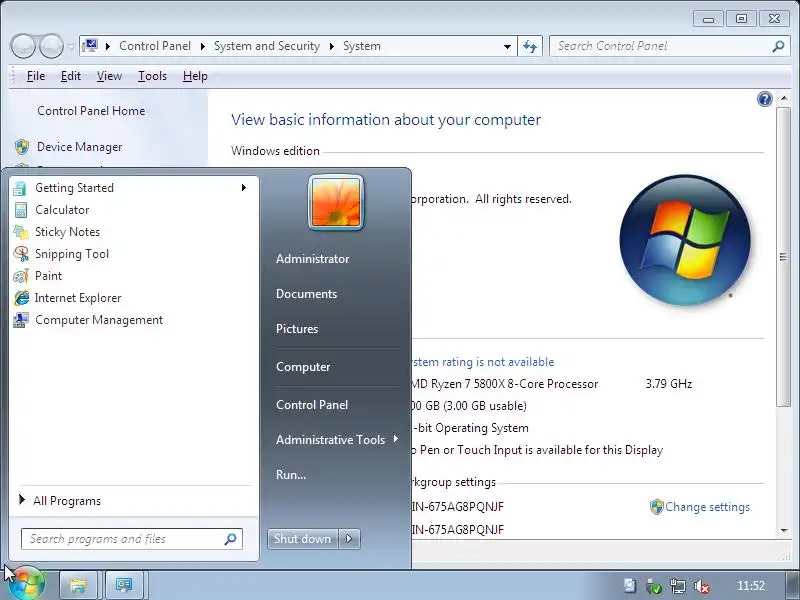Click the Back navigation button

(x=23, y=46)
